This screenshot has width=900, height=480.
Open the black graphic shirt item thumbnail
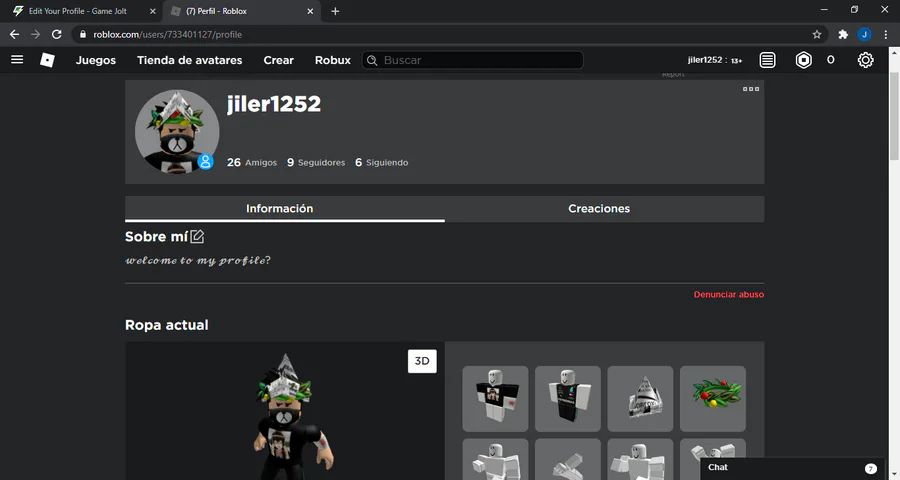coord(495,398)
